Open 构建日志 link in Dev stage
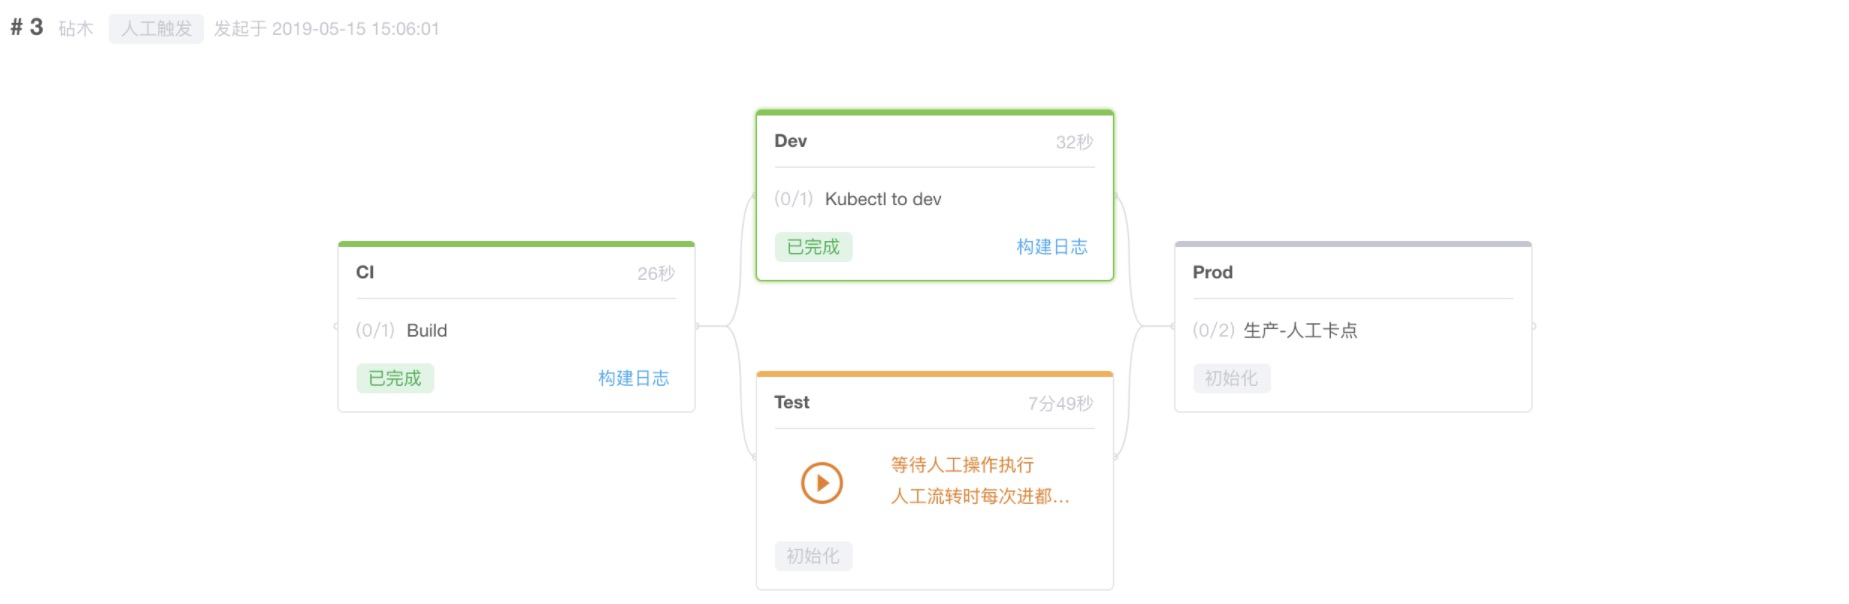Screen dimensions: 1849x604 coord(1051,247)
